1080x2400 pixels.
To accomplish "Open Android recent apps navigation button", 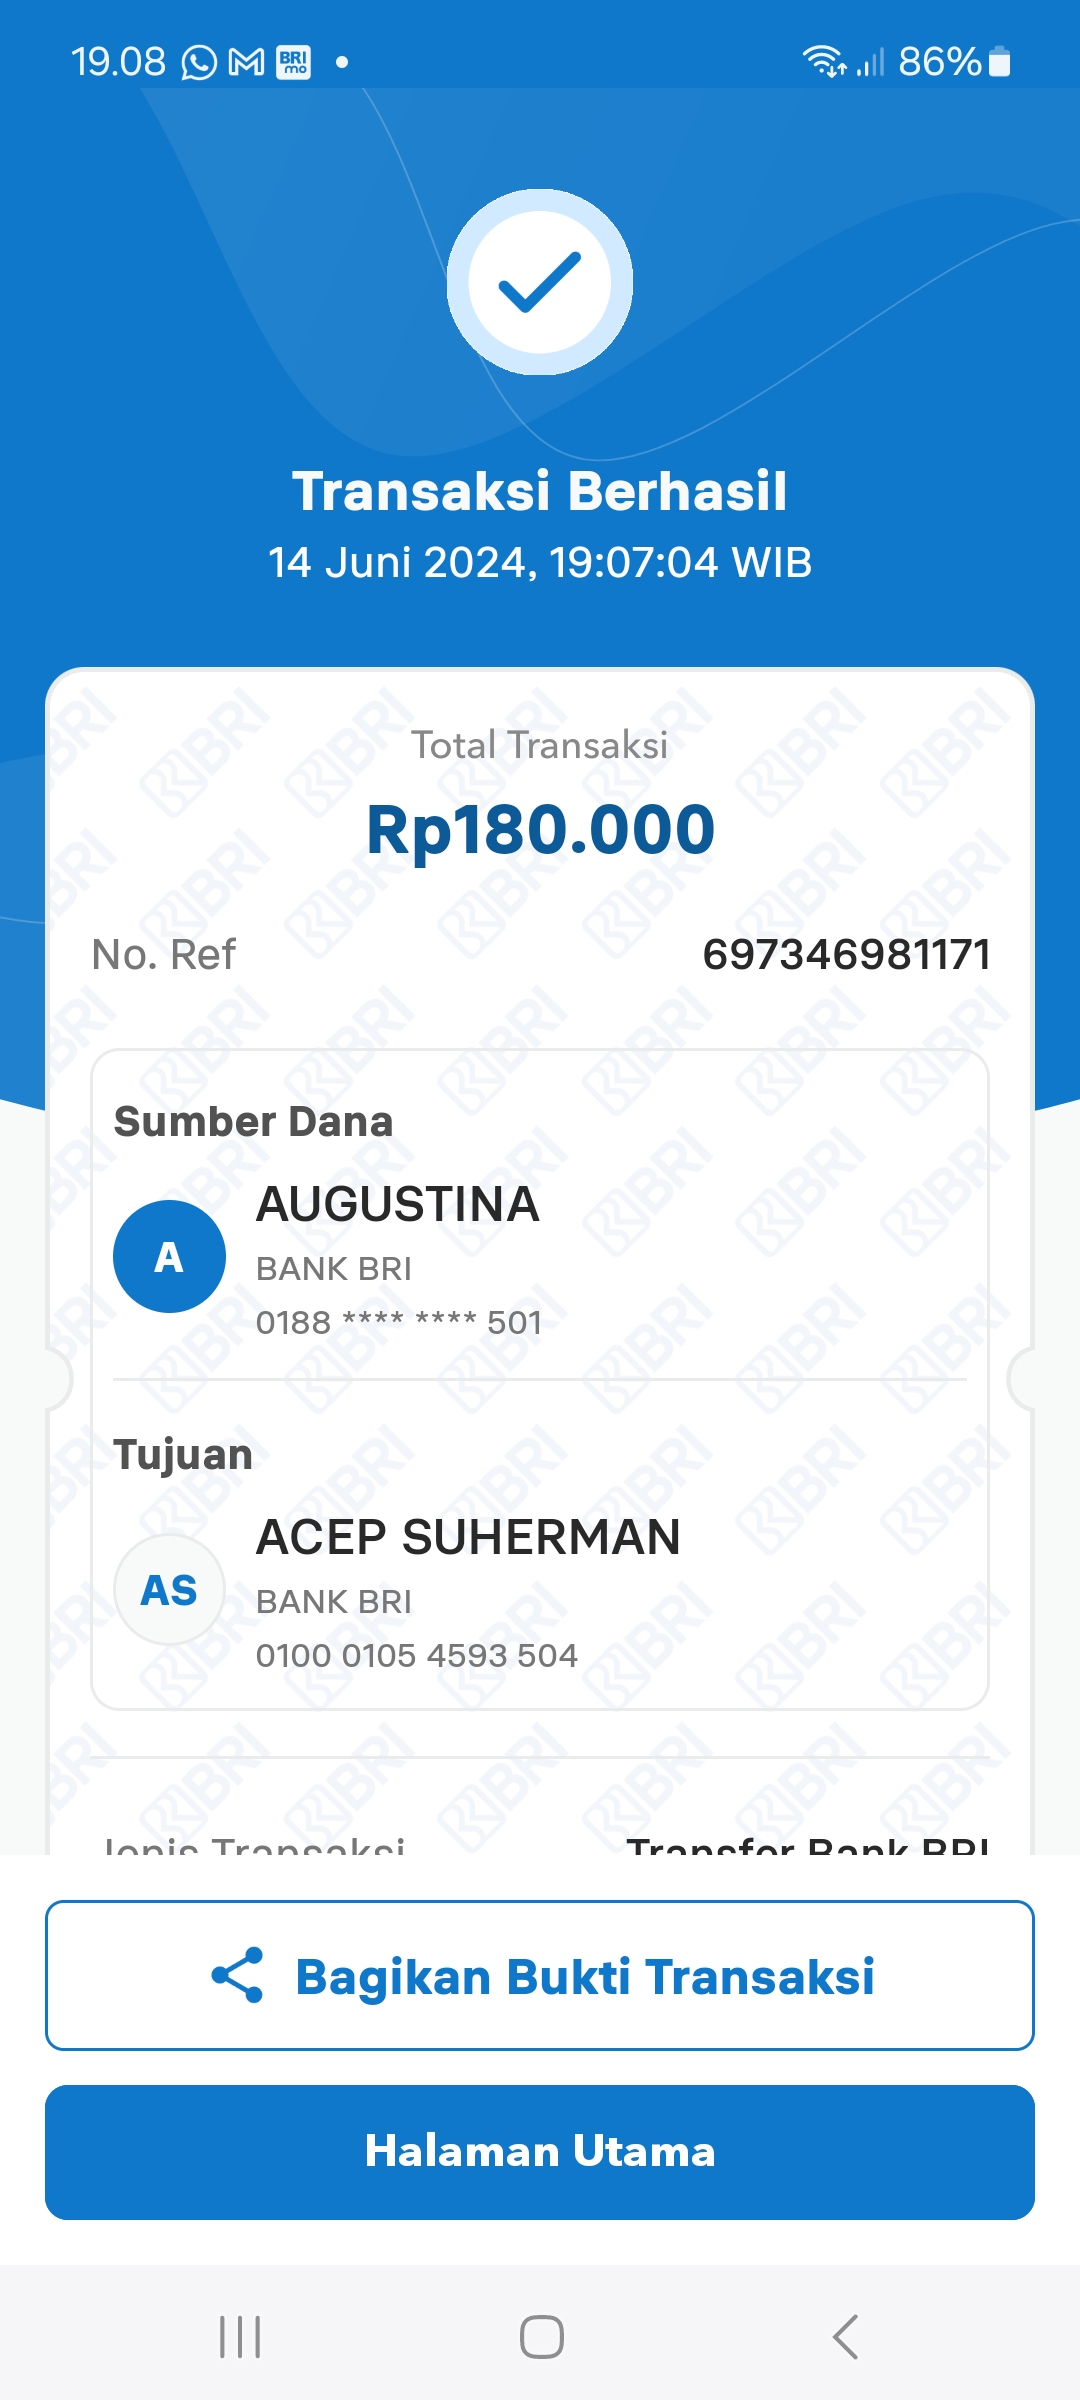I will (x=240, y=2337).
